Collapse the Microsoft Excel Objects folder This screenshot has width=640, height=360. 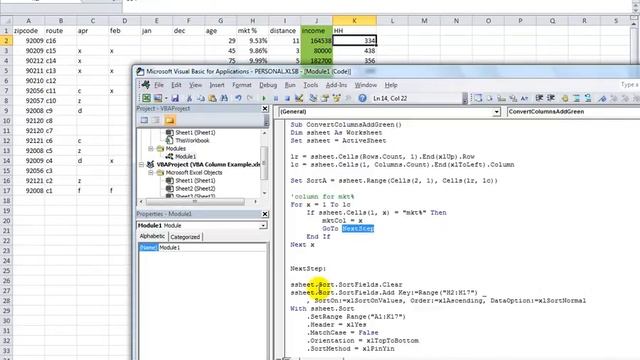click(x=151, y=173)
